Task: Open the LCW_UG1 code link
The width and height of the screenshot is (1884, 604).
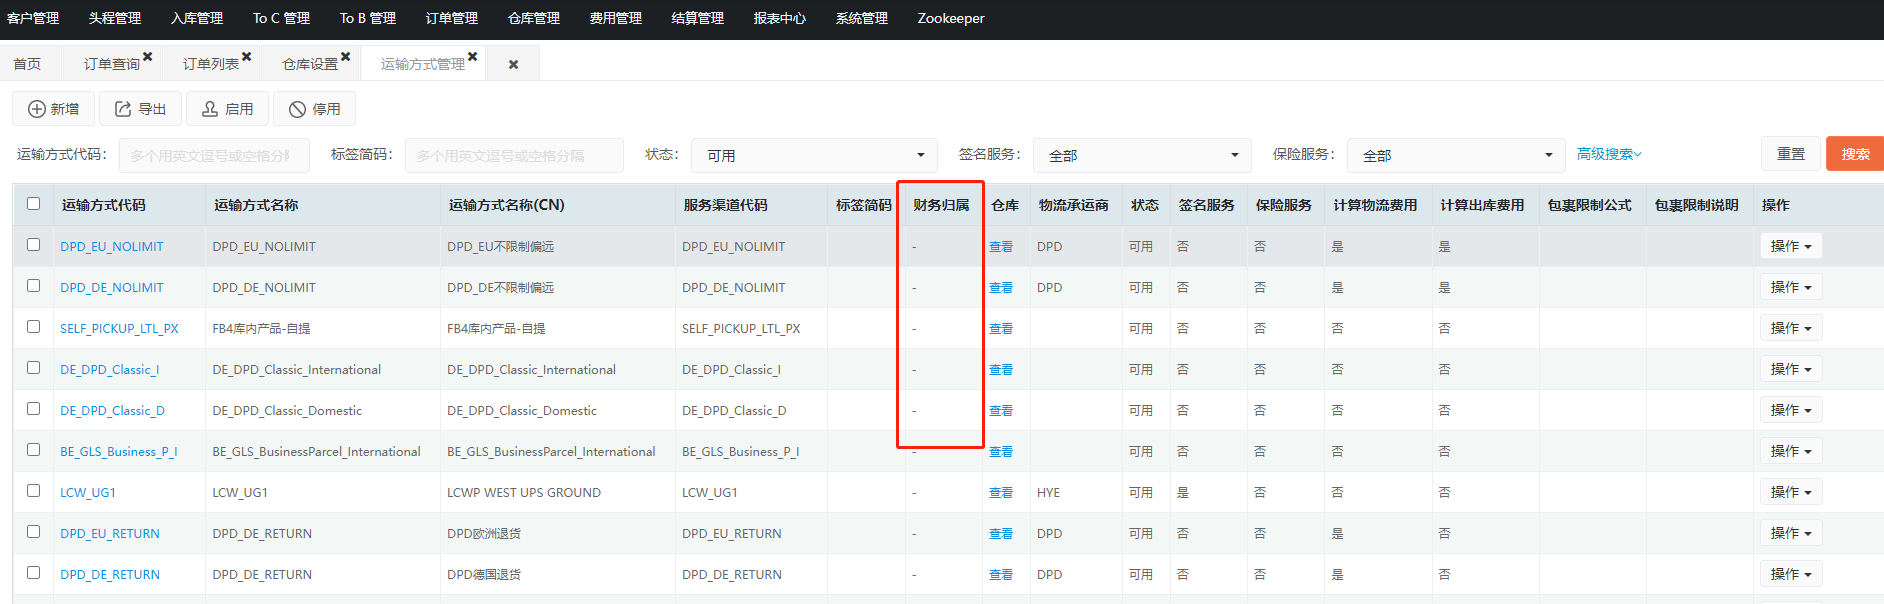Action: pos(88,493)
